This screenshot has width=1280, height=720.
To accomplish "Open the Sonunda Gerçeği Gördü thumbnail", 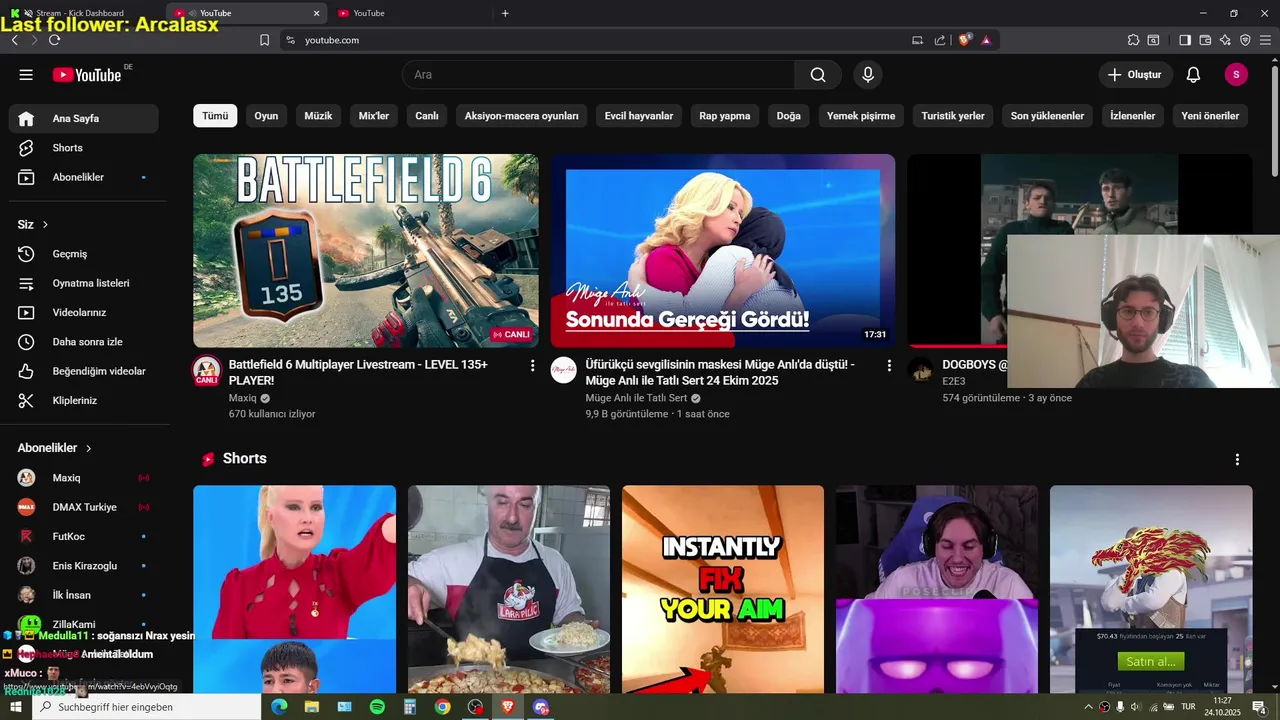I will (723, 251).
